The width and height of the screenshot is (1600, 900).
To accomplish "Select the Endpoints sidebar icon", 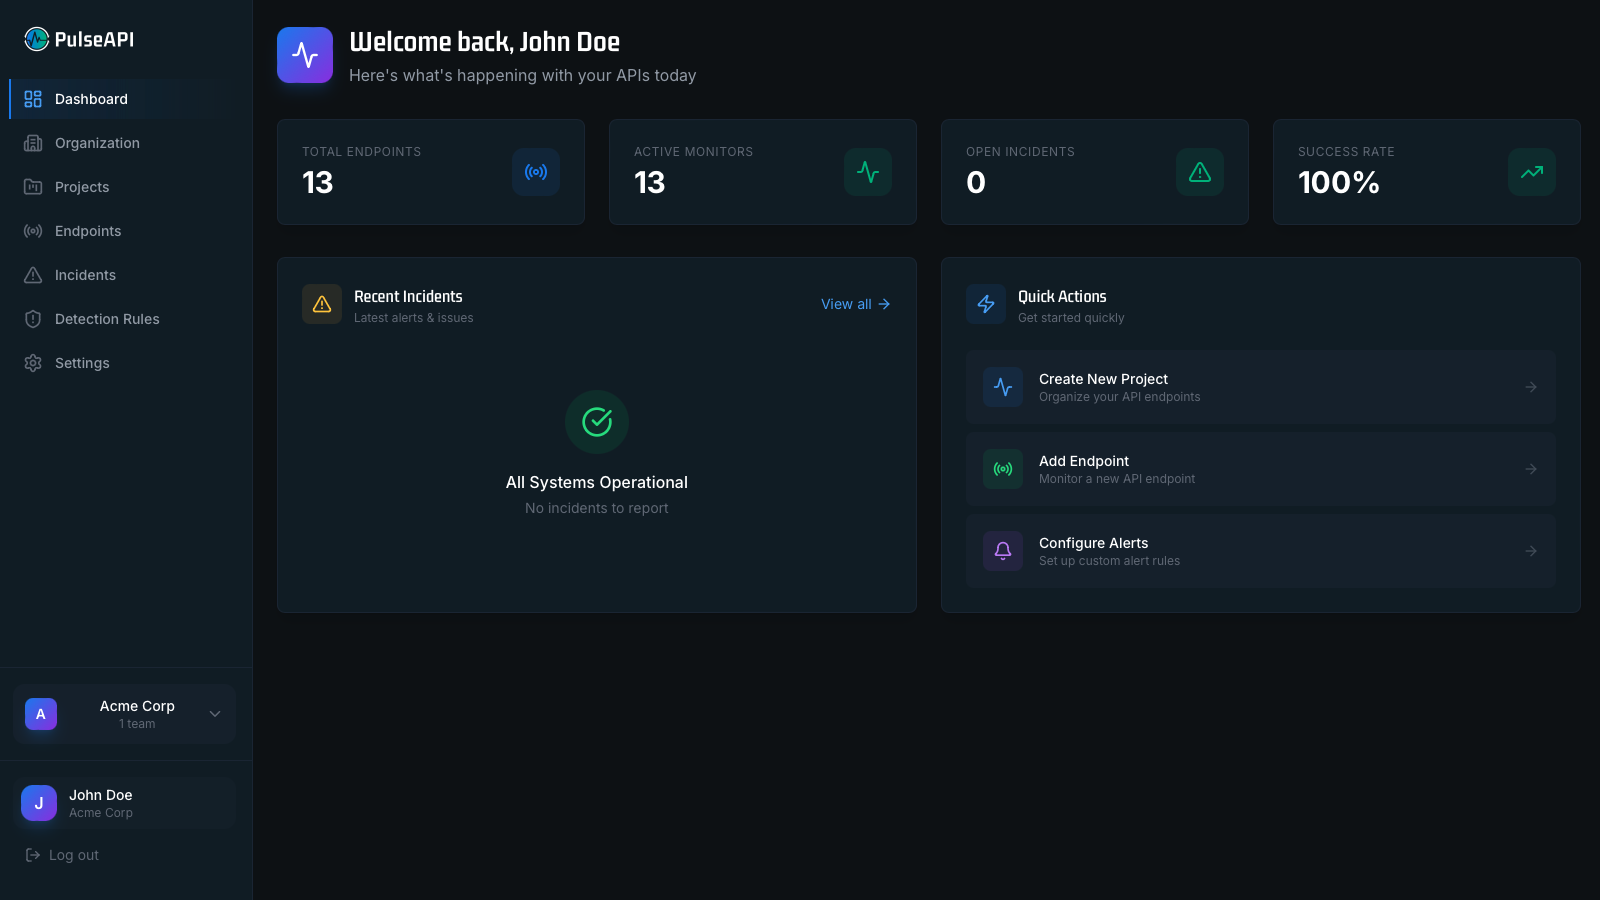I will coord(33,231).
